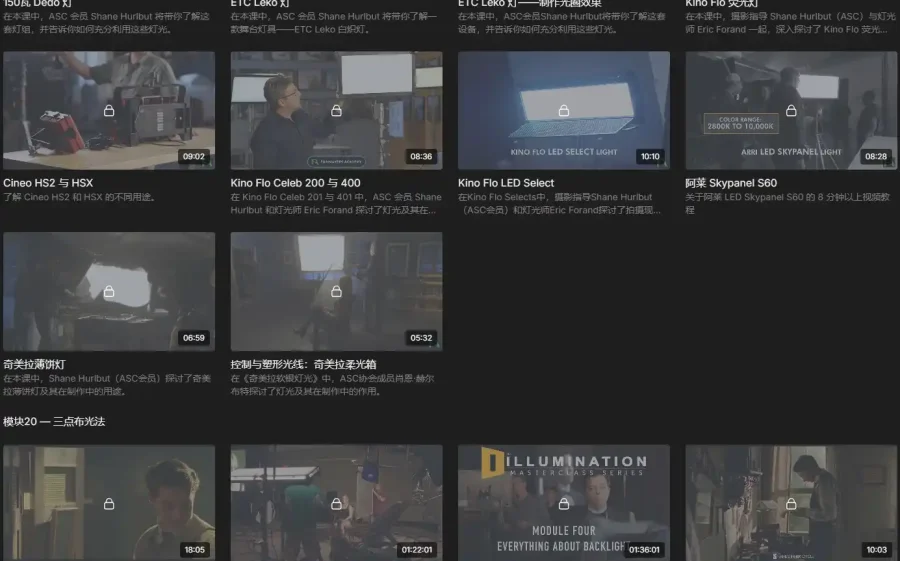Viewport: 900px width, 561px height.
Task: Select the Kino Flo LED Select title
Action: 506,183
